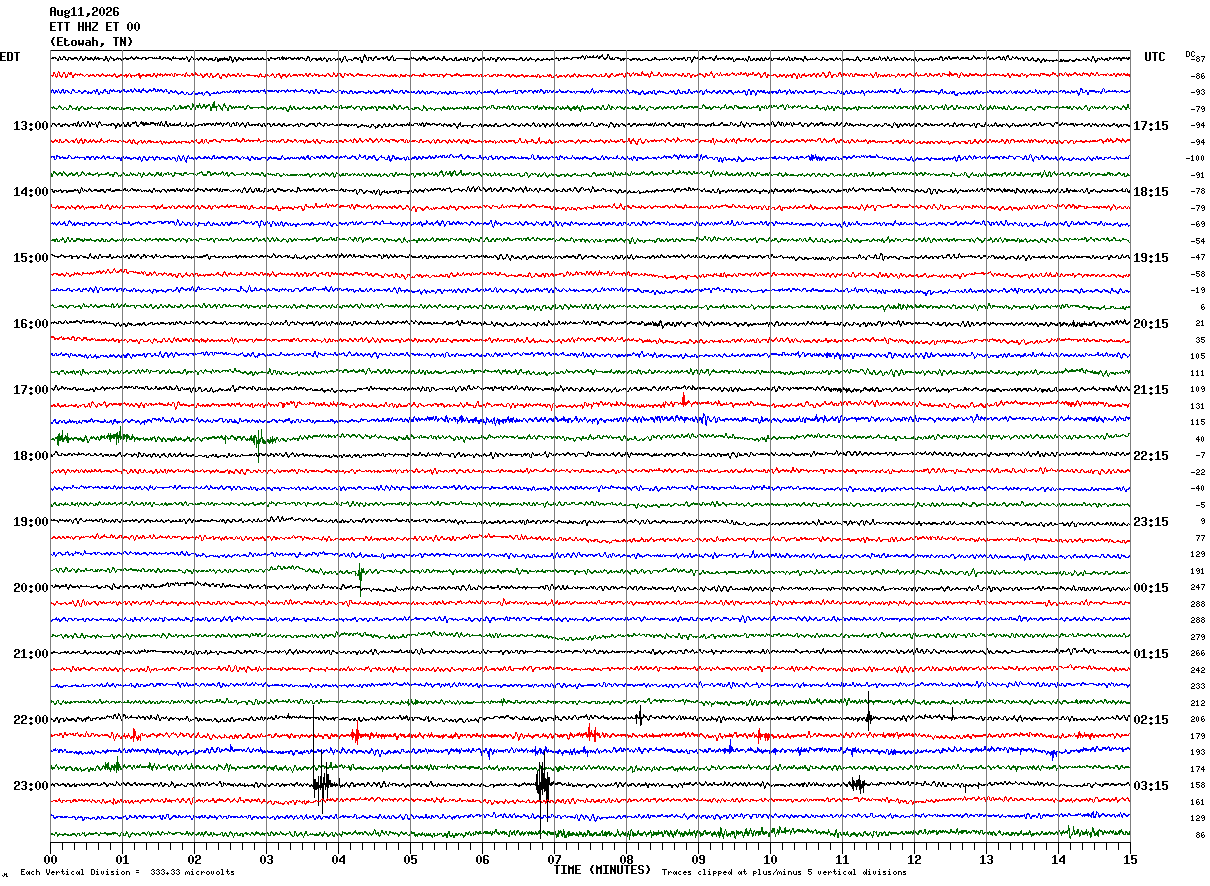Click minute 07 on the time axis
Image resolution: width=1210 pixels, height=886 pixels.
click(554, 859)
